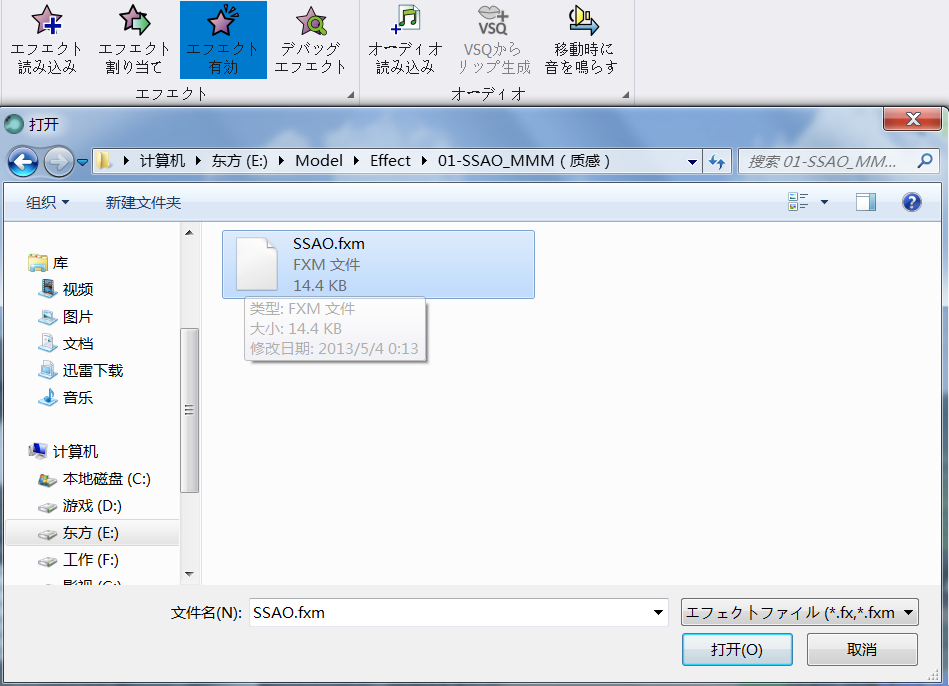
Task: Select 本地磁盘 (C:) in the navigation tree
Action: [106, 479]
